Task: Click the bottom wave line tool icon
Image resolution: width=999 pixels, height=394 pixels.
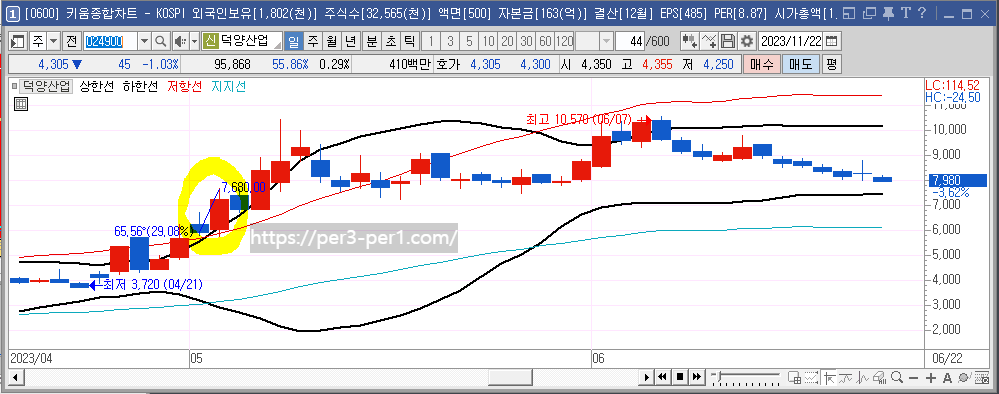Action: point(862,377)
